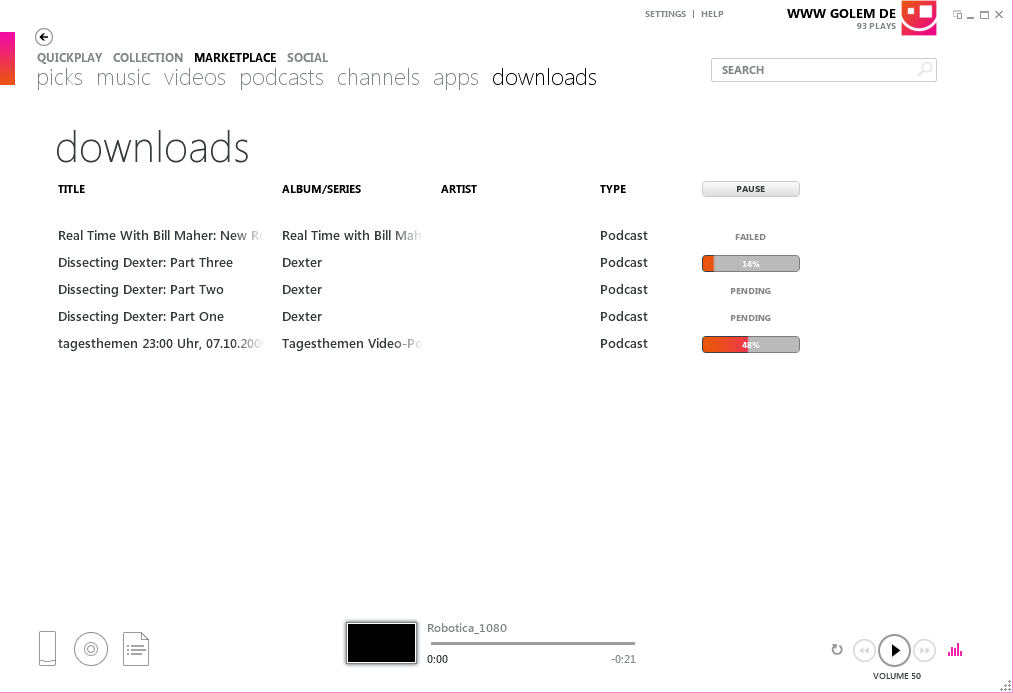Open the device sync icon
This screenshot has height=693, width=1013.
click(x=47, y=648)
